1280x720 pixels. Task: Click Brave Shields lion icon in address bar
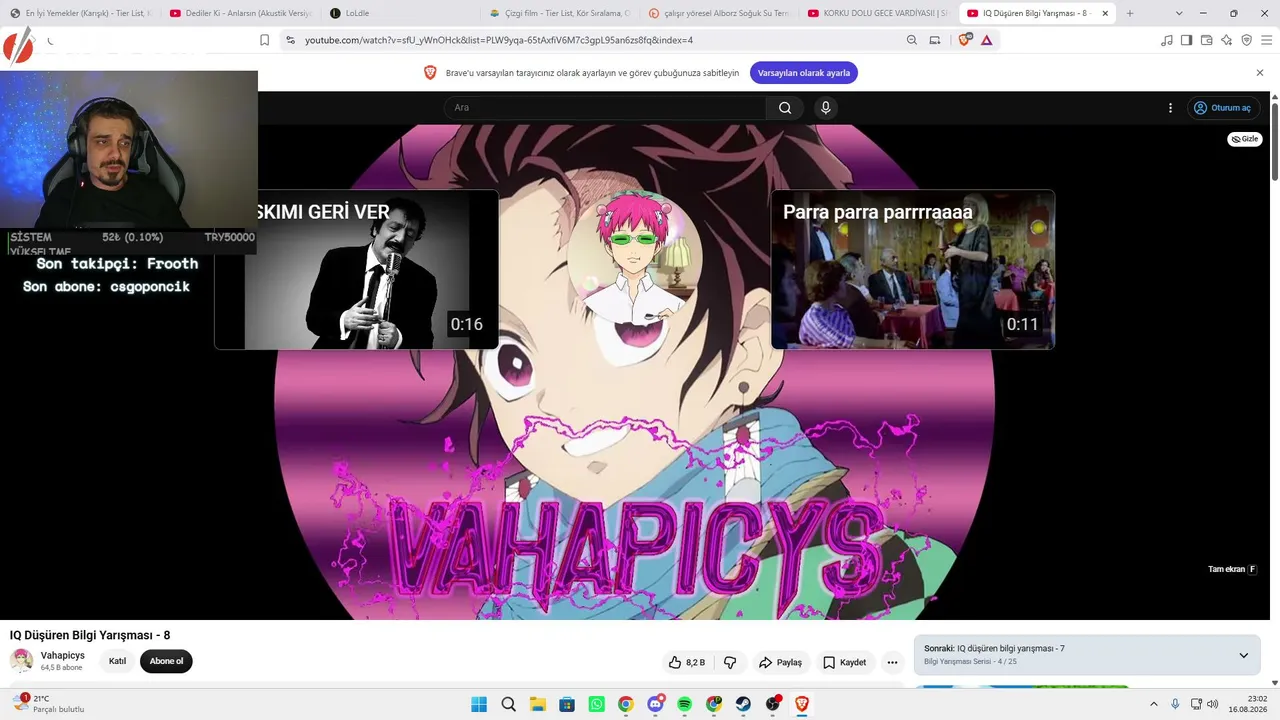pyautogui.click(x=965, y=40)
